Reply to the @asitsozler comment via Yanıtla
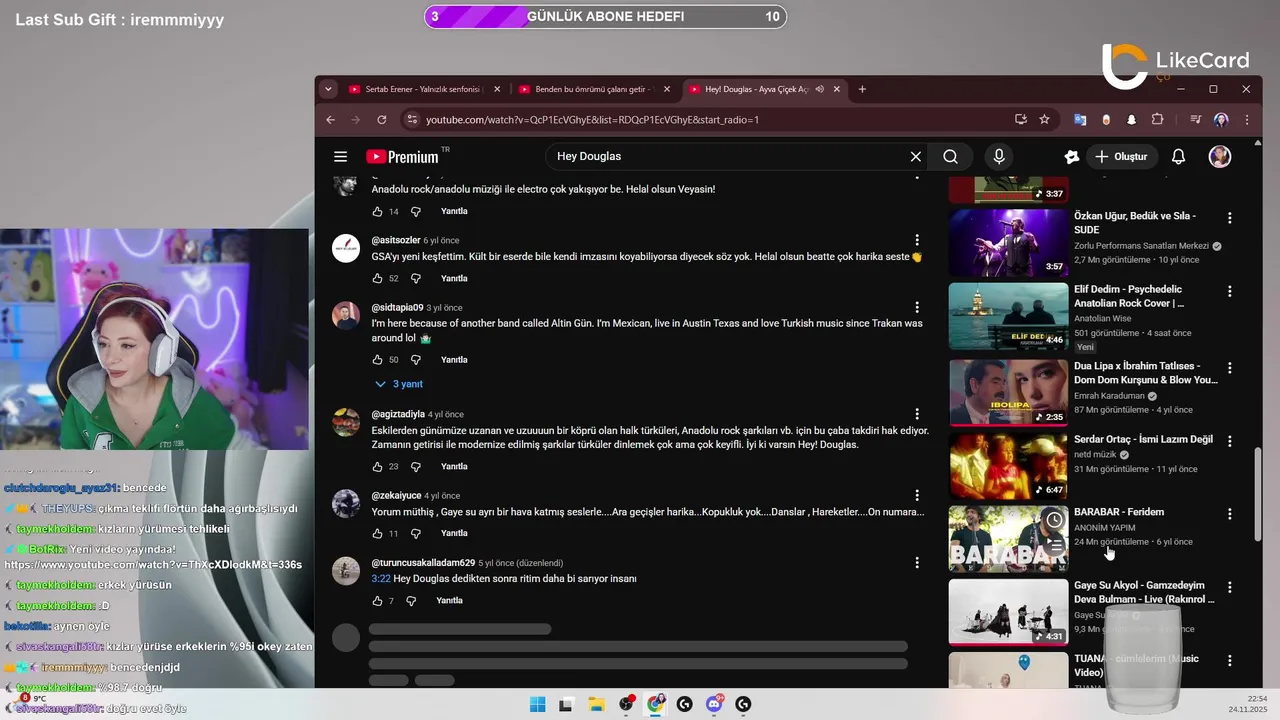This screenshot has height=720, width=1280. [454, 278]
